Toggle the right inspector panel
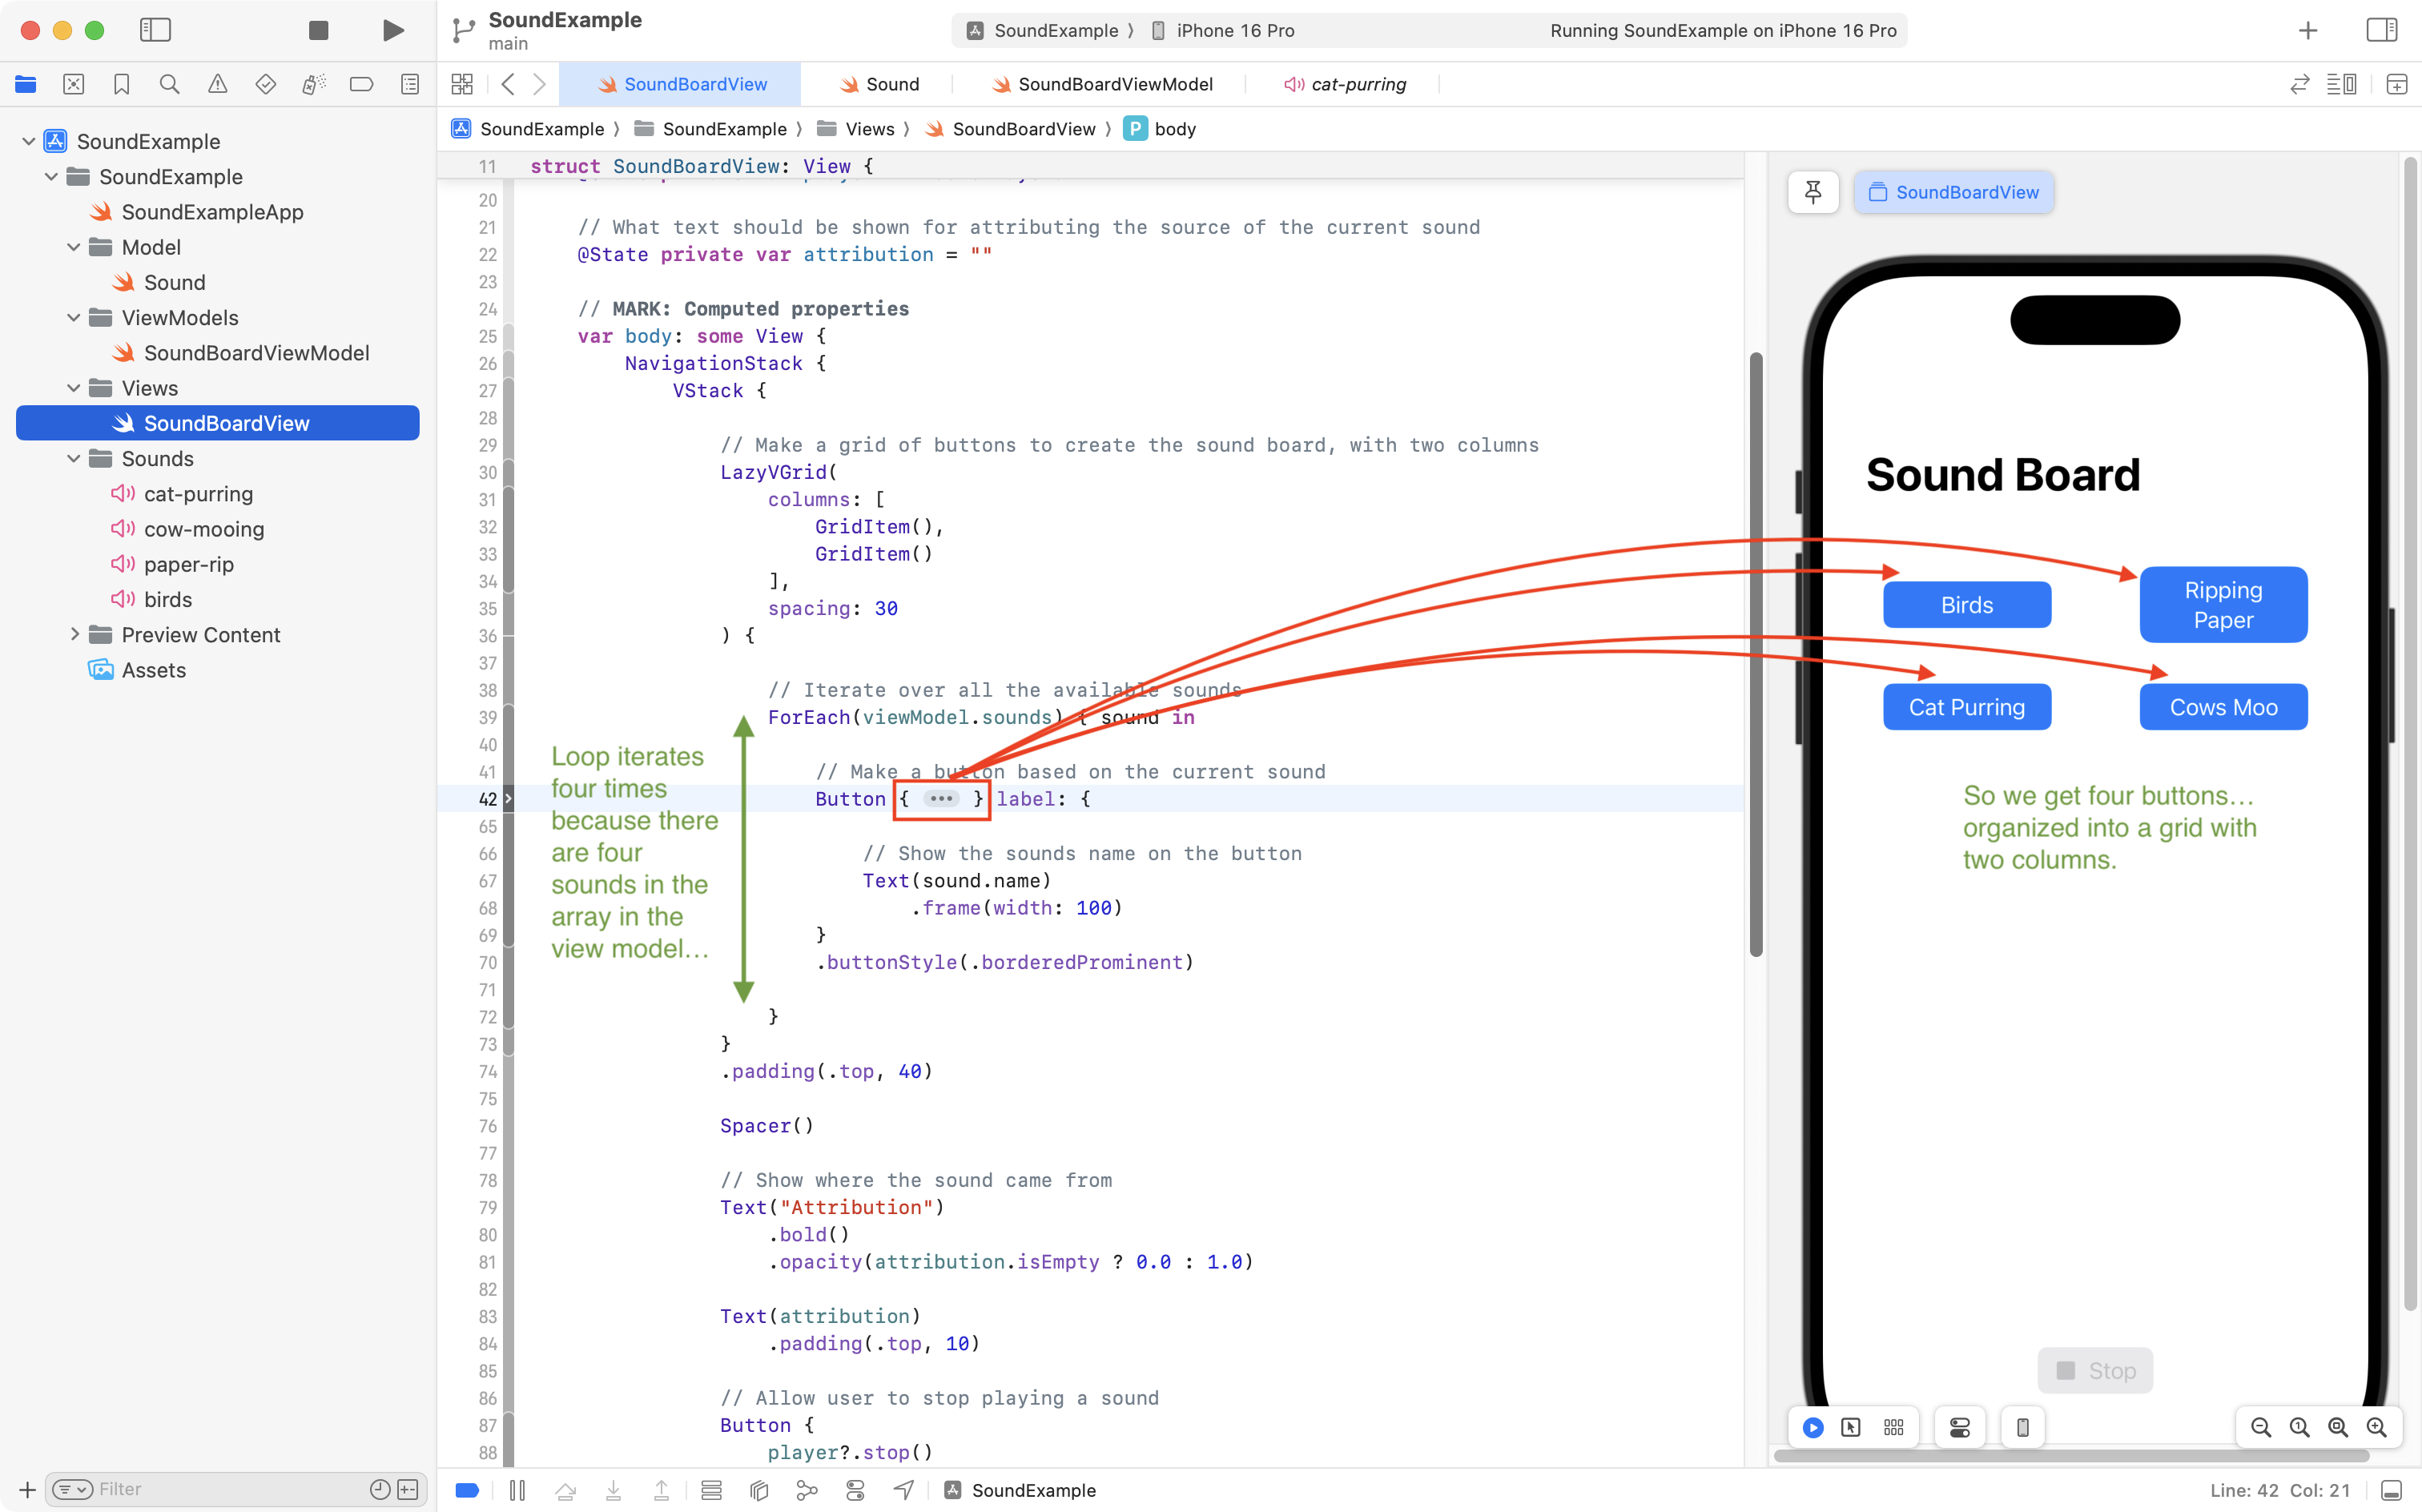The image size is (2422, 1512). pos(2381,30)
